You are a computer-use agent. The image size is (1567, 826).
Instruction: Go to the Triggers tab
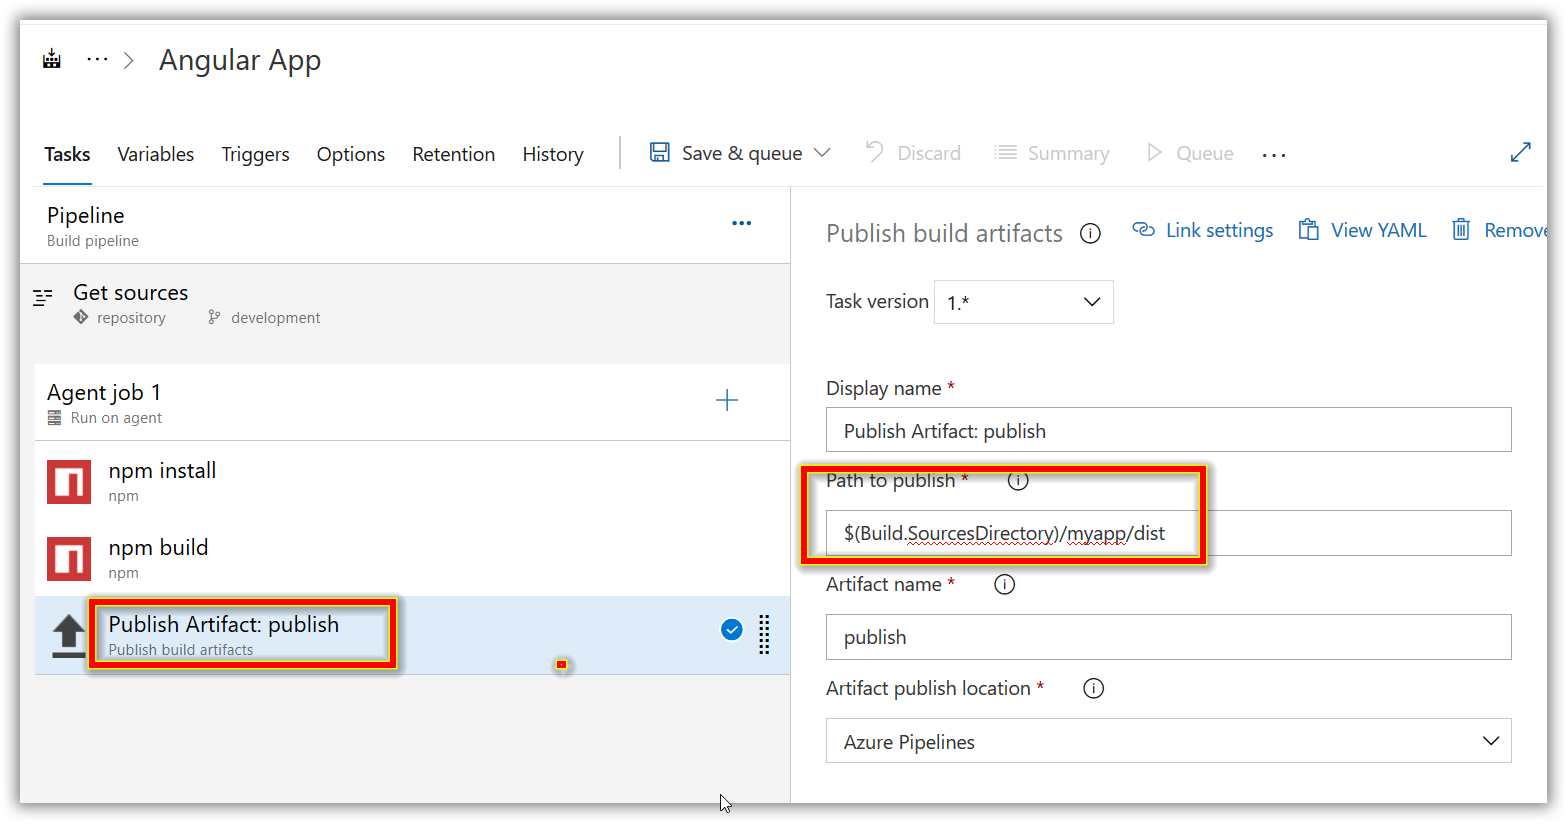pos(255,154)
